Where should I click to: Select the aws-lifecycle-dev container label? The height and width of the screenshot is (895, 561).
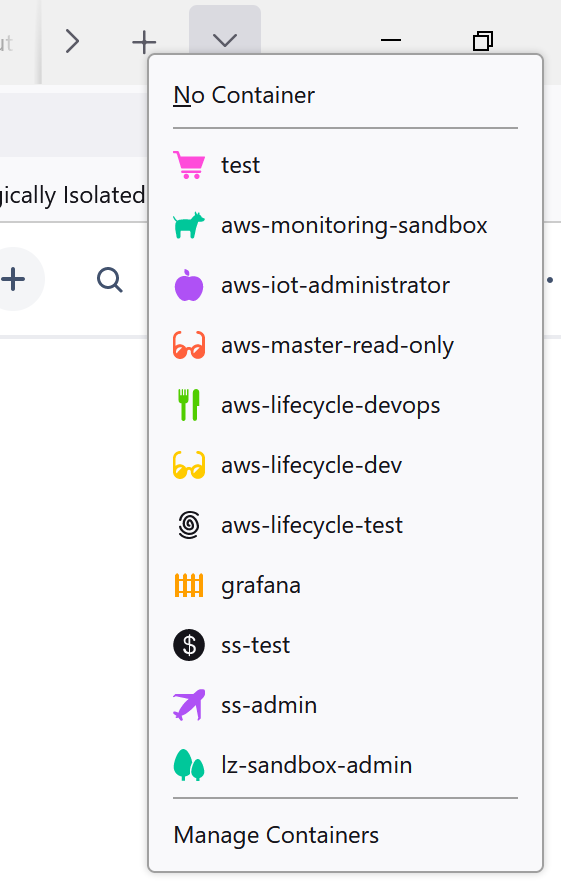click(x=312, y=465)
